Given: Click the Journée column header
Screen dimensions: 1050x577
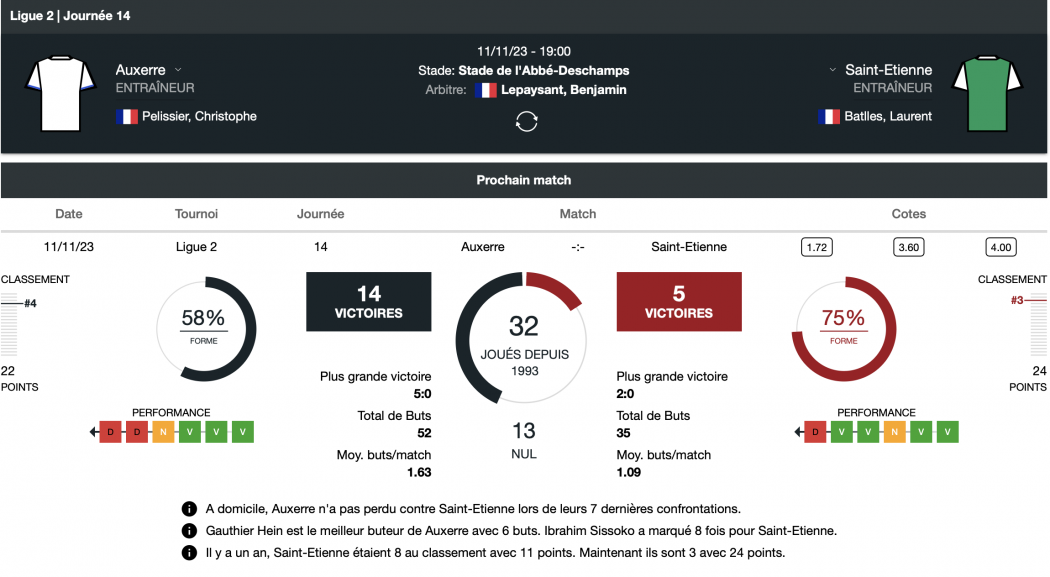Looking at the screenshot, I should [x=321, y=214].
